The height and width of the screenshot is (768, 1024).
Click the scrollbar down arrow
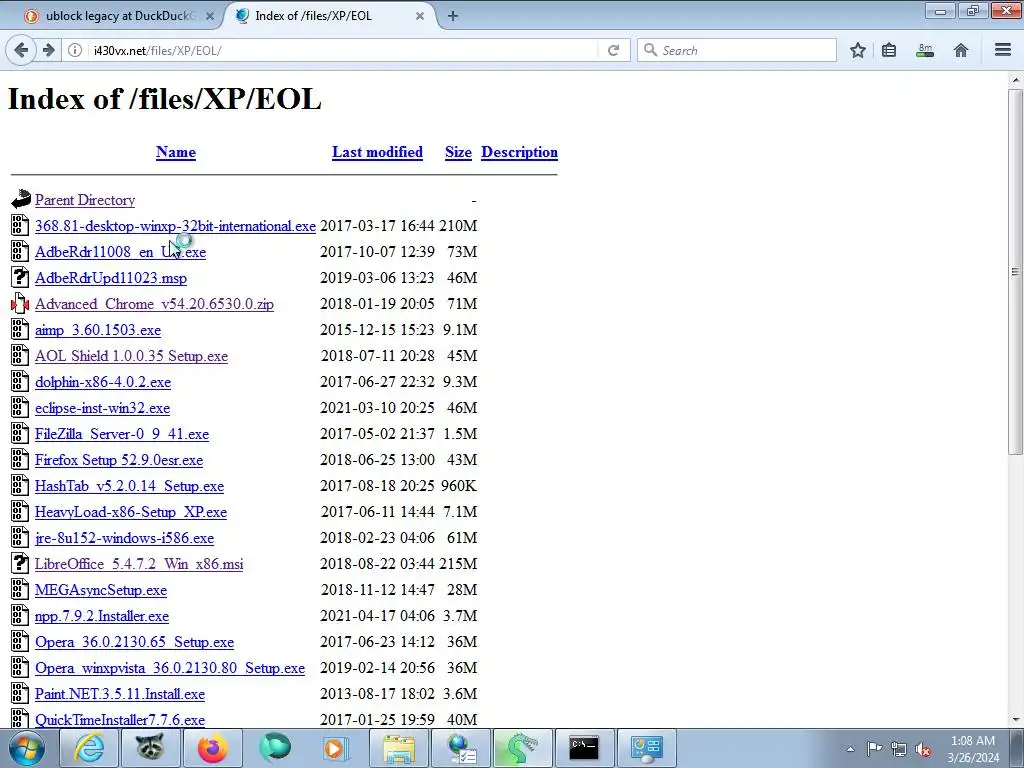(1016, 720)
